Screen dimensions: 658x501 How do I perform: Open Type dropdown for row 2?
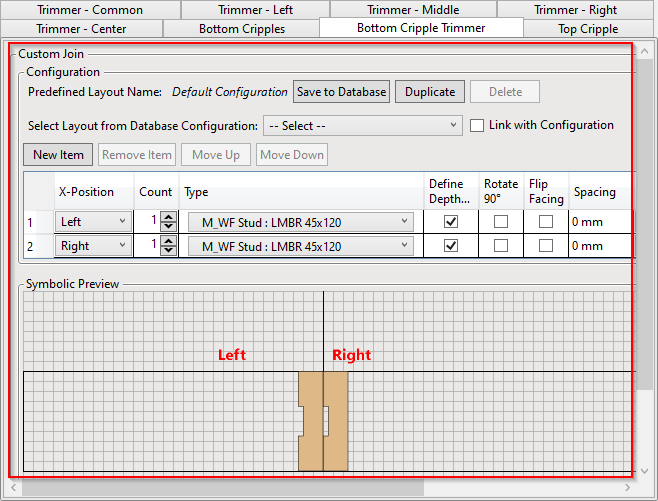click(301, 246)
